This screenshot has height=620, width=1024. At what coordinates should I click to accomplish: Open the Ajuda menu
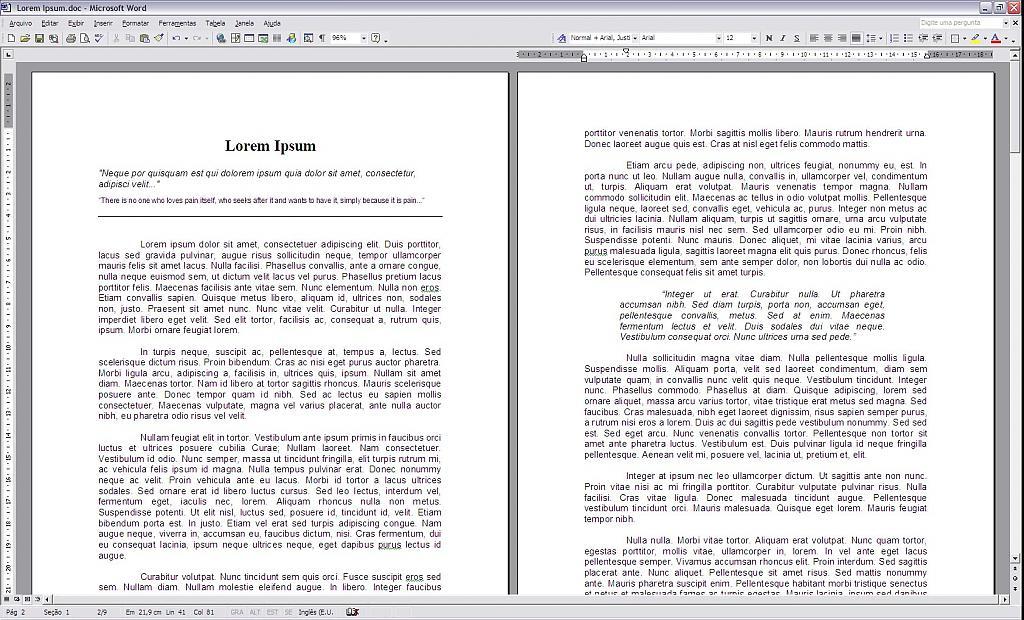click(272, 24)
